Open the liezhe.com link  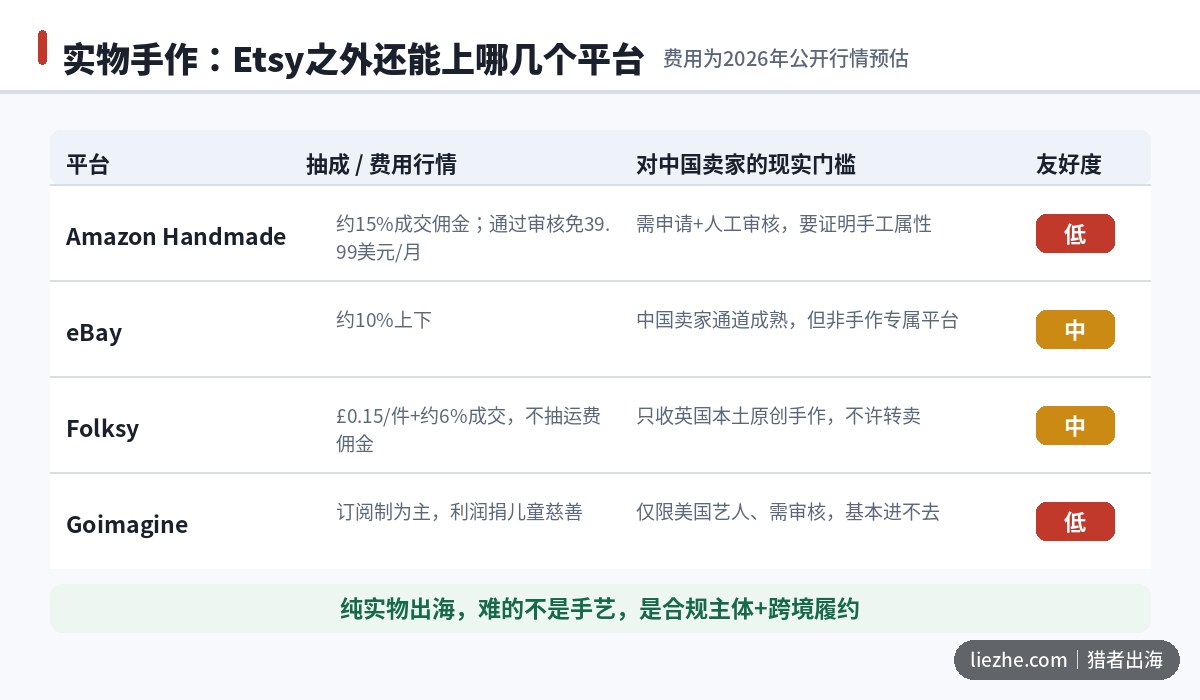1019,660
